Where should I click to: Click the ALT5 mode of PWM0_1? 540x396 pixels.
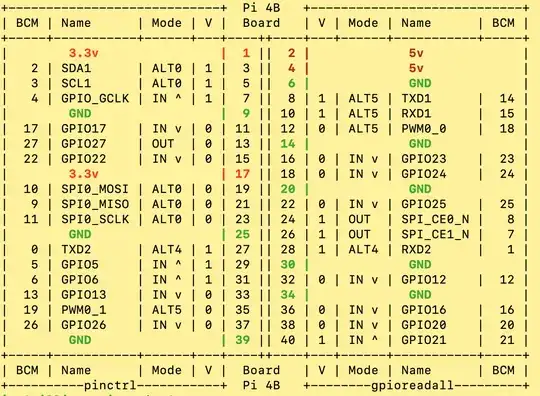coord(167,310)
